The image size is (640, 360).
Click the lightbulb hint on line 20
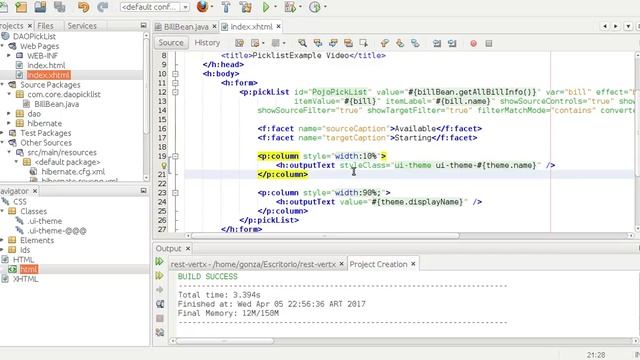click(x=164, y=165)
